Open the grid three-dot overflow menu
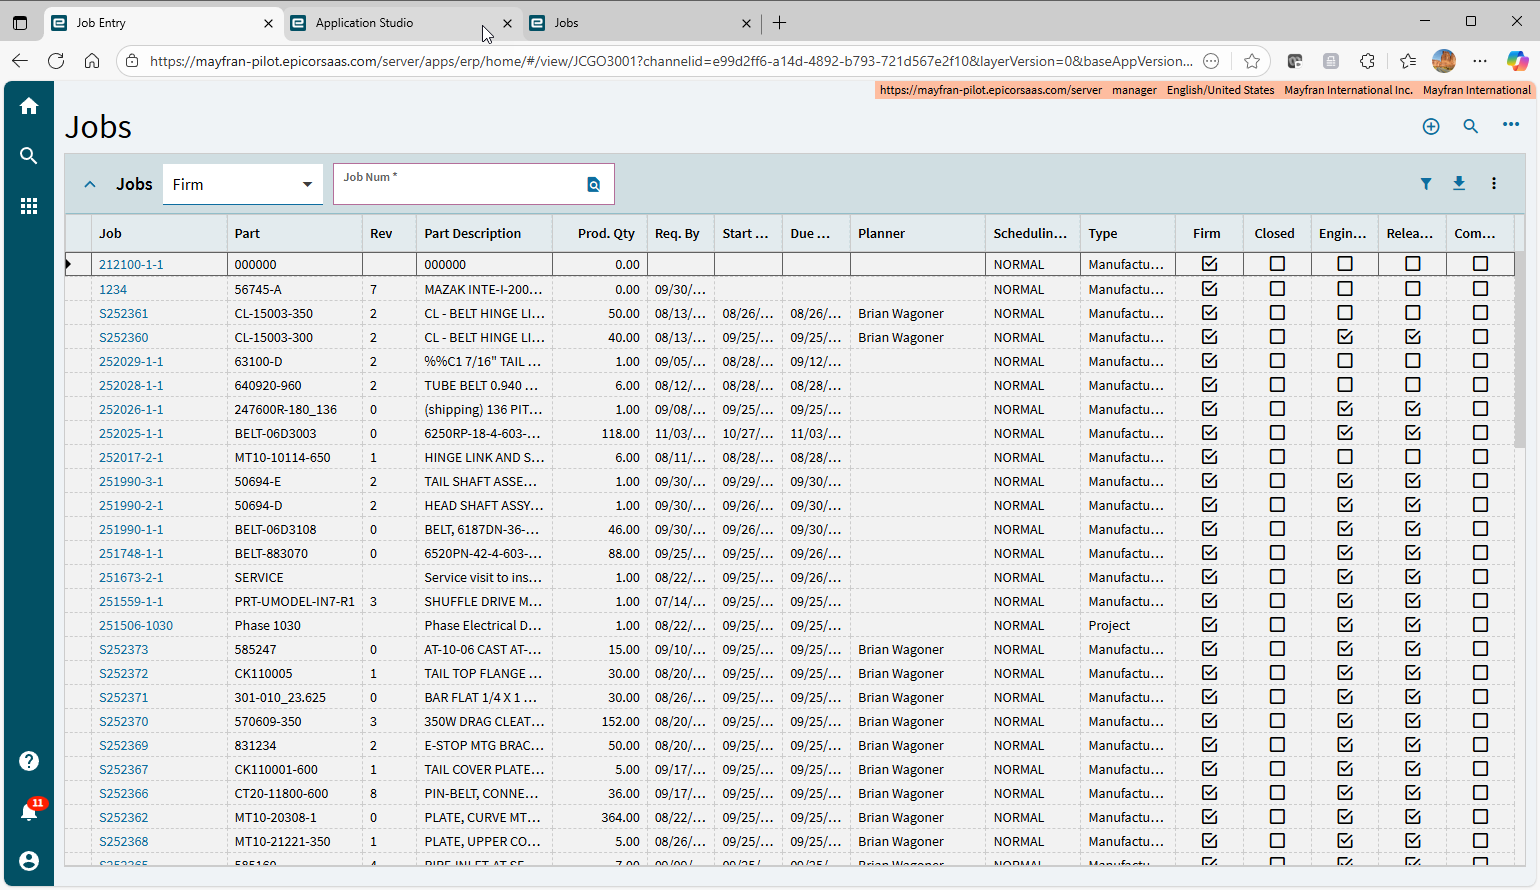Screen dimensions: 1540x890 click(x=1494, y=184)
